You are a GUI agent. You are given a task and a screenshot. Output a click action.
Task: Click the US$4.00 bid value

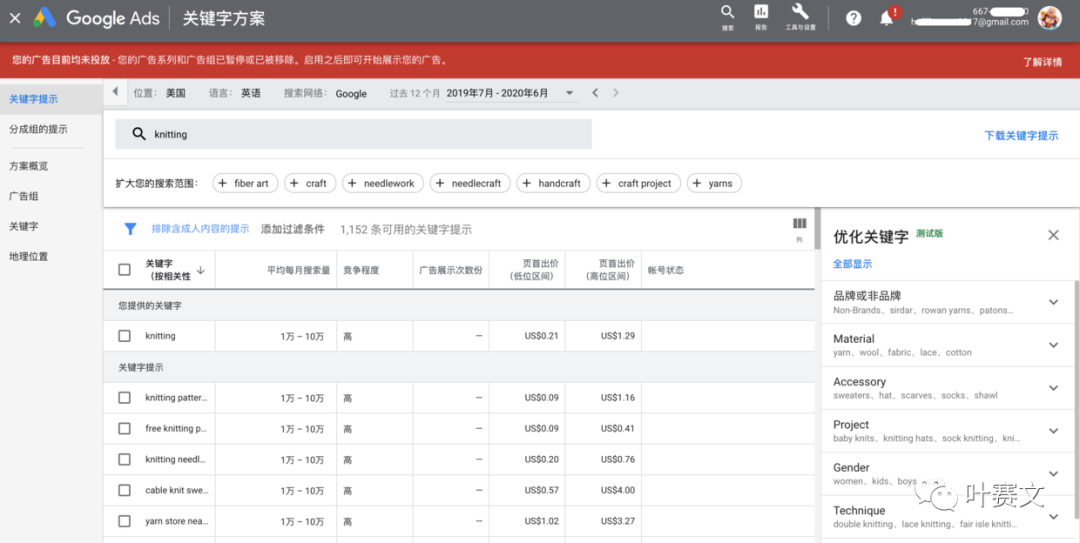tap(618, 491)
